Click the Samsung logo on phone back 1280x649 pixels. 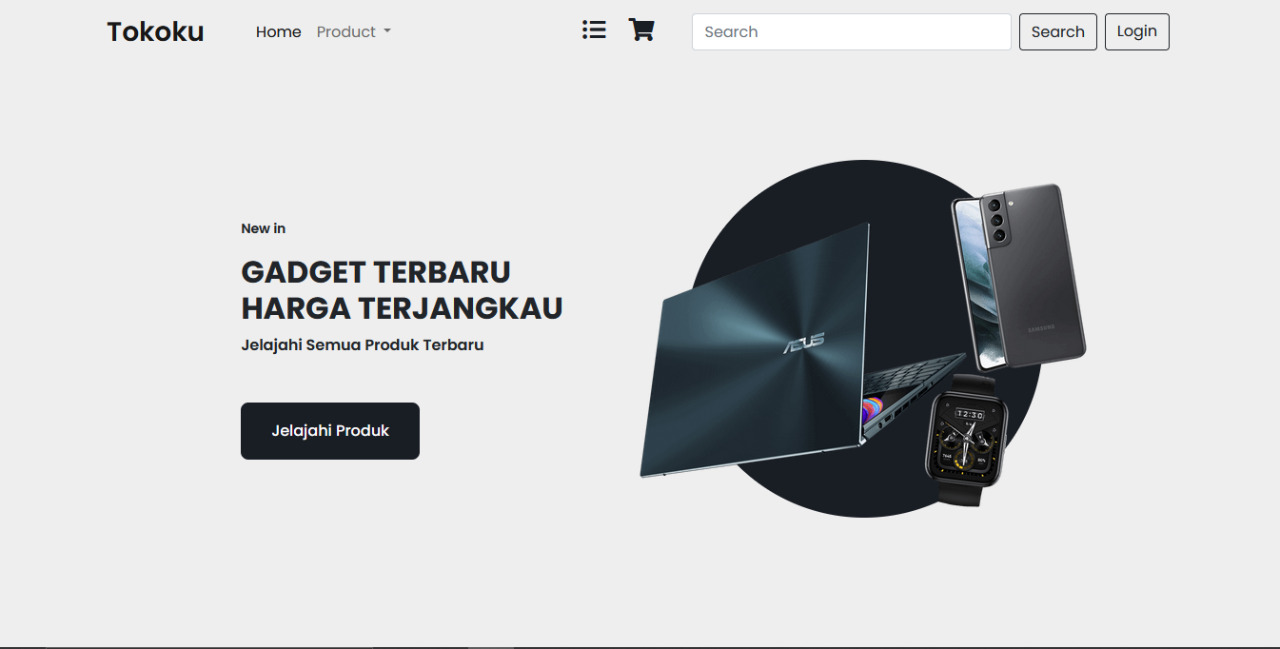coord(1041,328)
